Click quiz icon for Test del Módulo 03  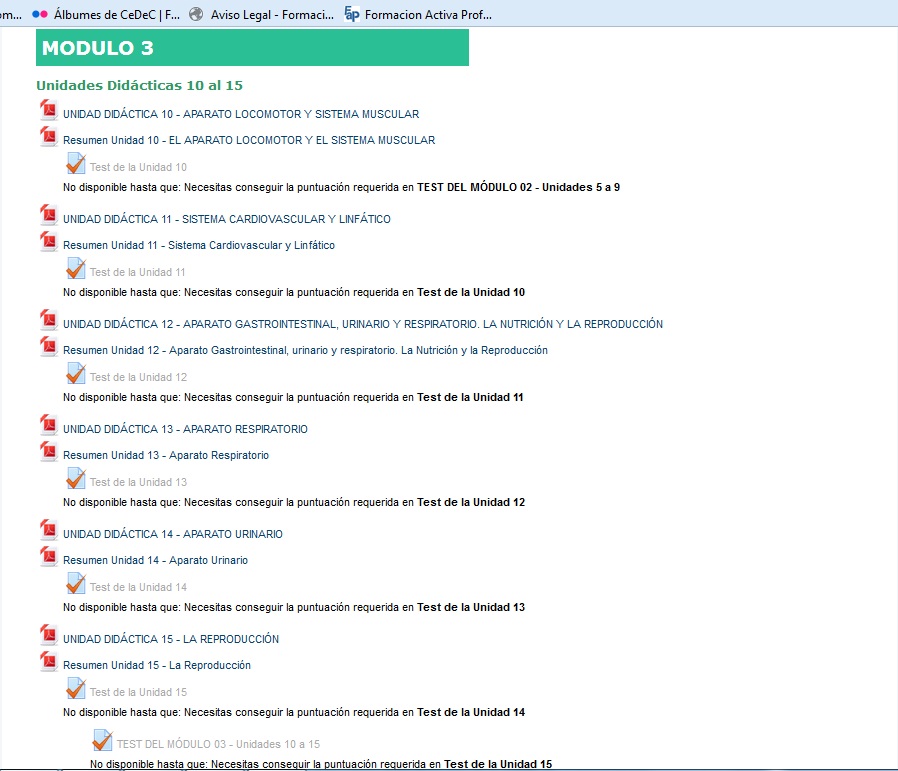tap(102, 742)
